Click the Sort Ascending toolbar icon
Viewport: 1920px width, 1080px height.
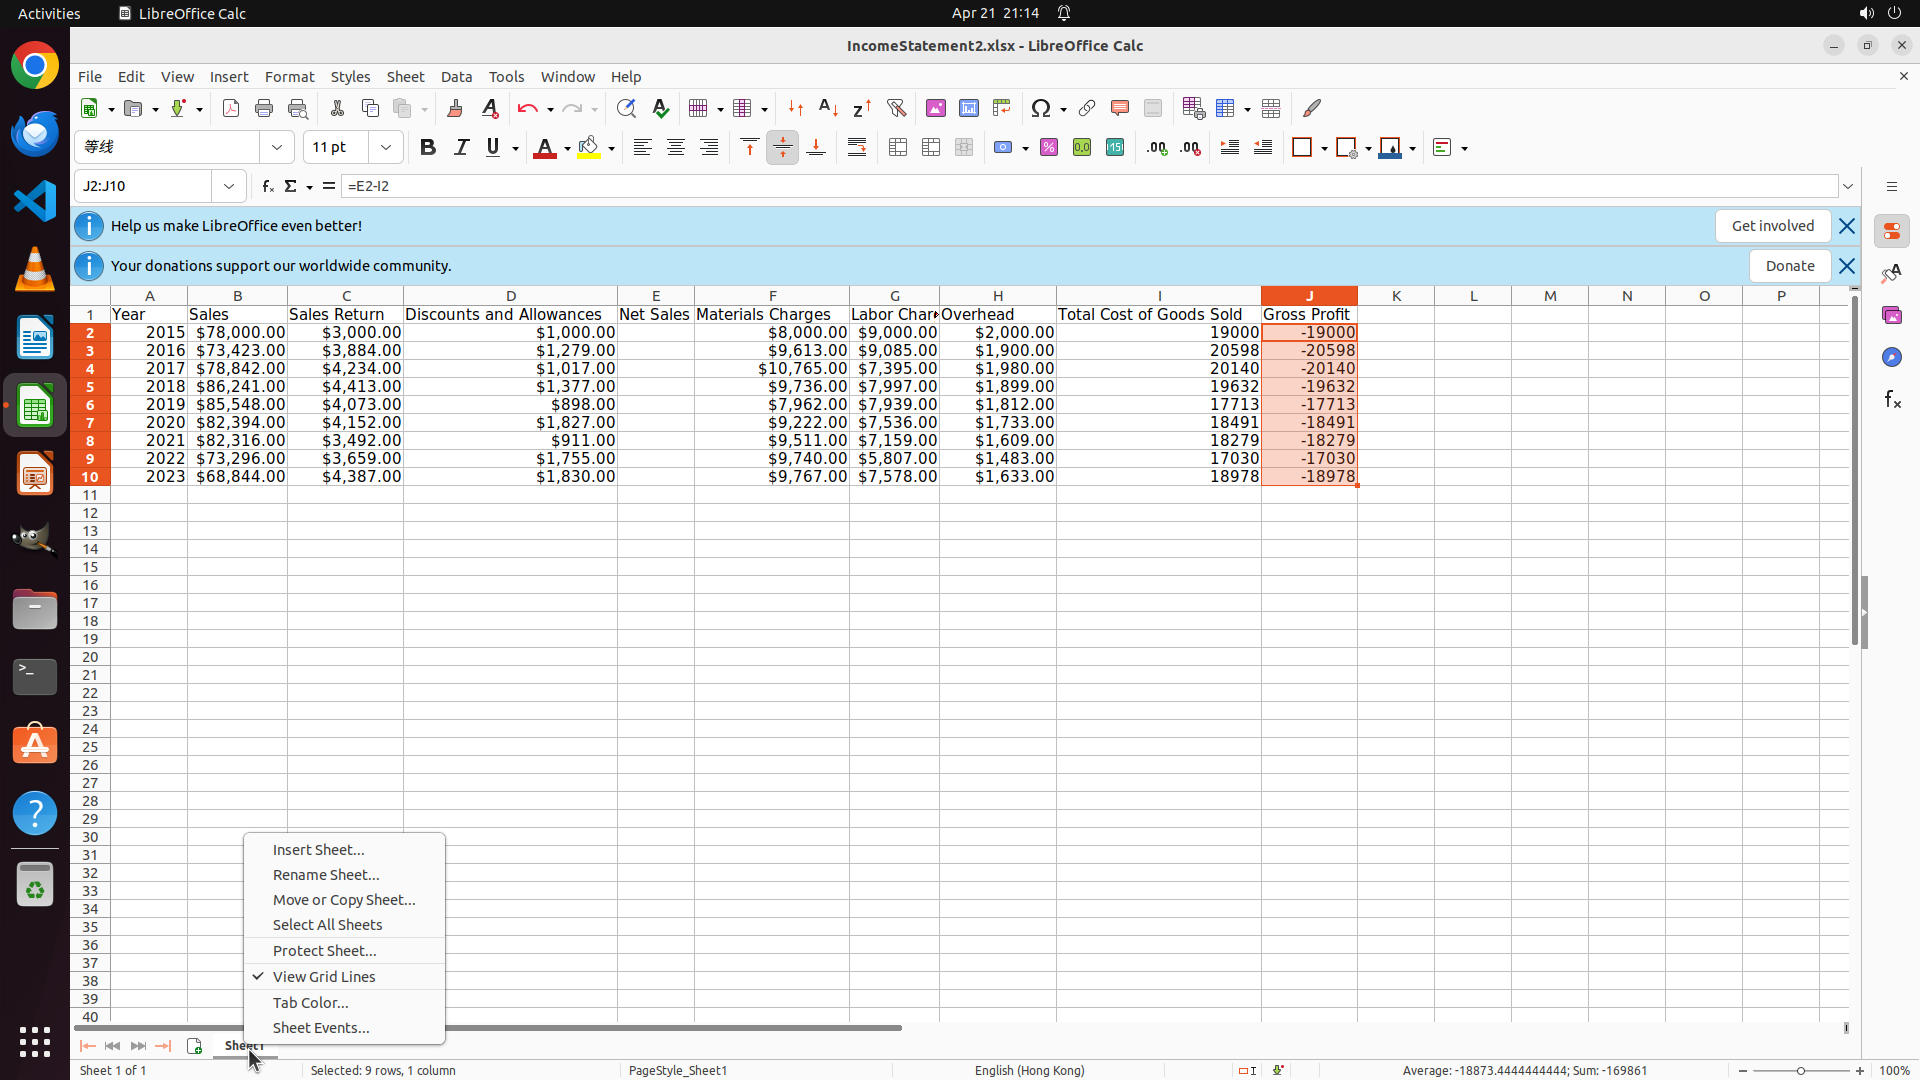828,108
